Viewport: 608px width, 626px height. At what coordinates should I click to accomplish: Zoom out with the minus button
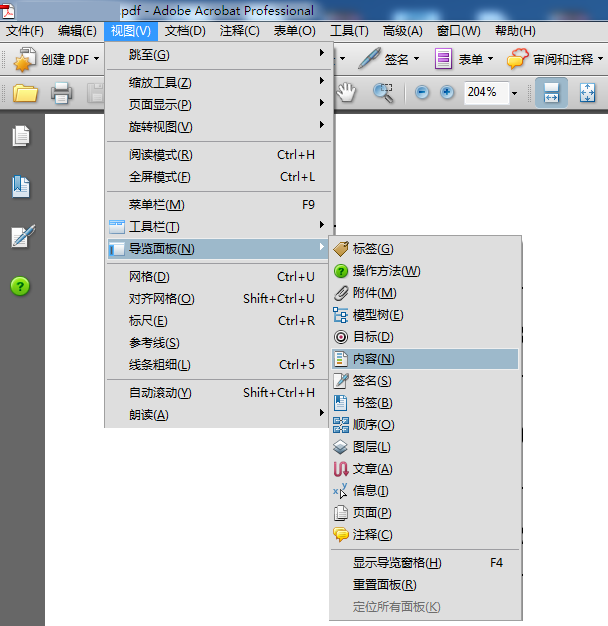coord(422,93)
